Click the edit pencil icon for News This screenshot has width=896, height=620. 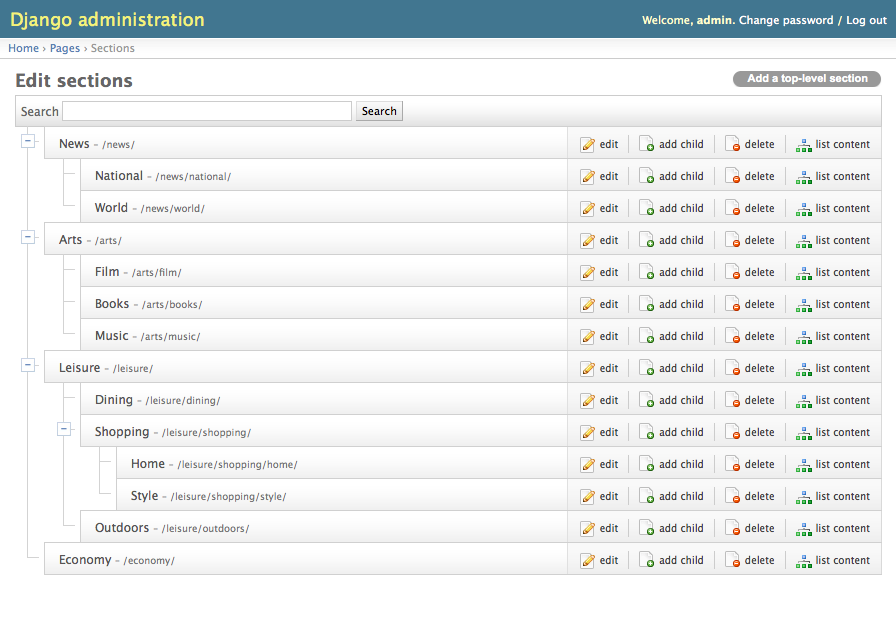tap(588, 145)
